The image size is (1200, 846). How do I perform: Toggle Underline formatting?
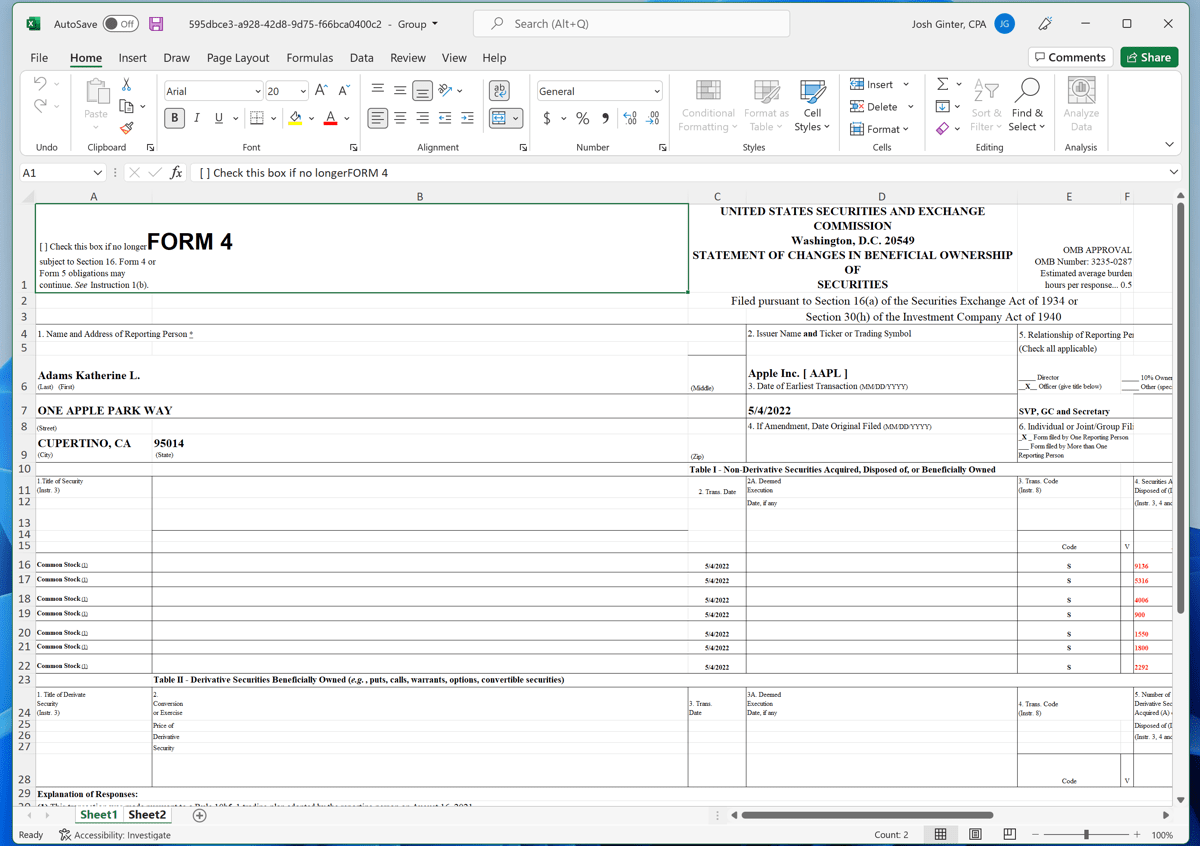click(219, 118)
